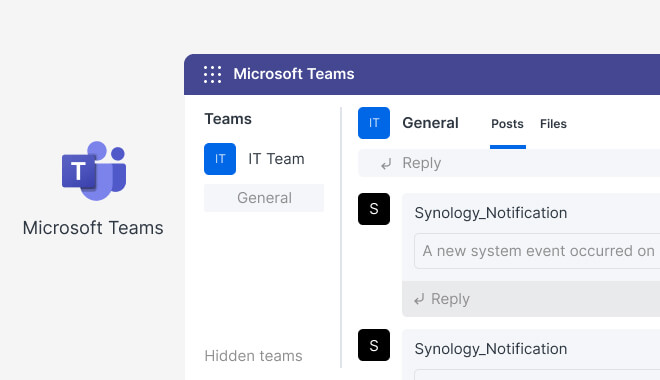Click the Microsoft Teams caption under logo
Screen dimensions: 660x380
tap(93, 228)
